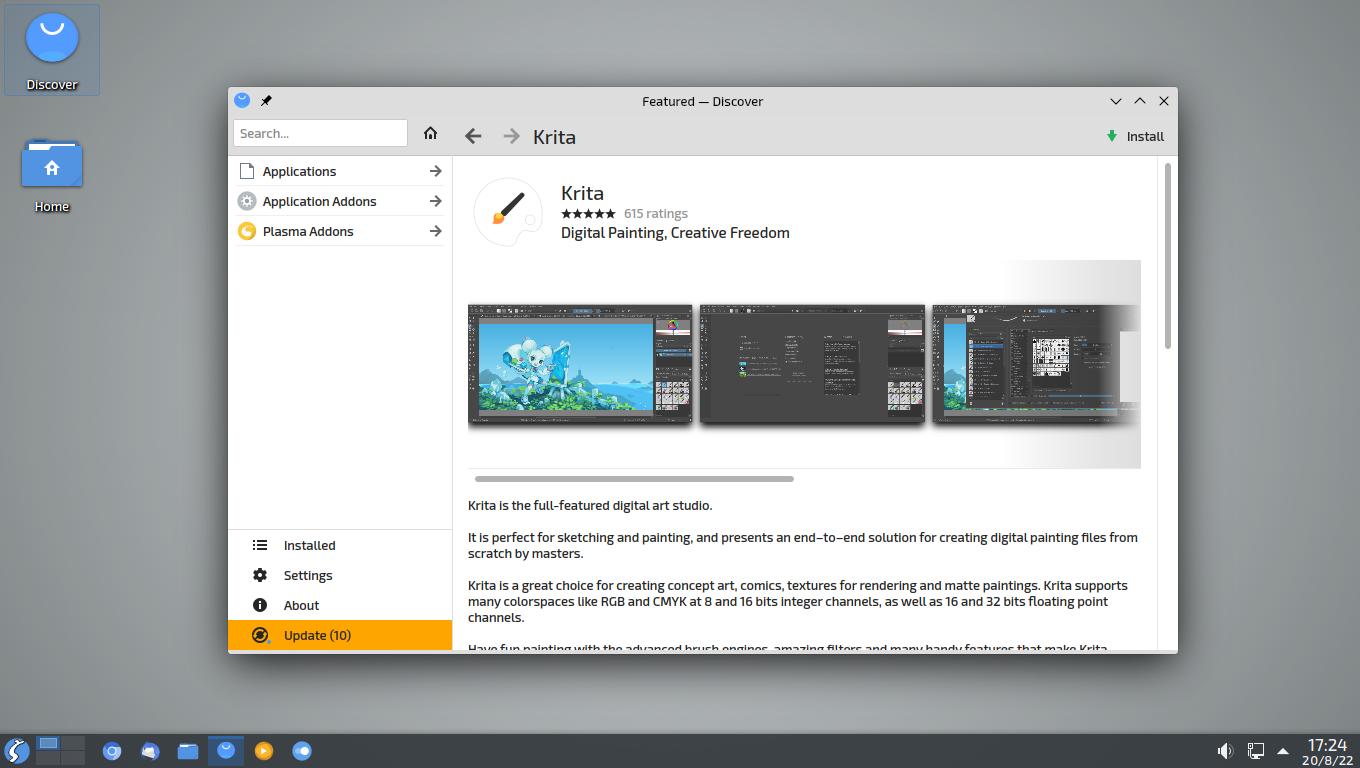Show hidden system tray icons

click(x=1283, y=752)
